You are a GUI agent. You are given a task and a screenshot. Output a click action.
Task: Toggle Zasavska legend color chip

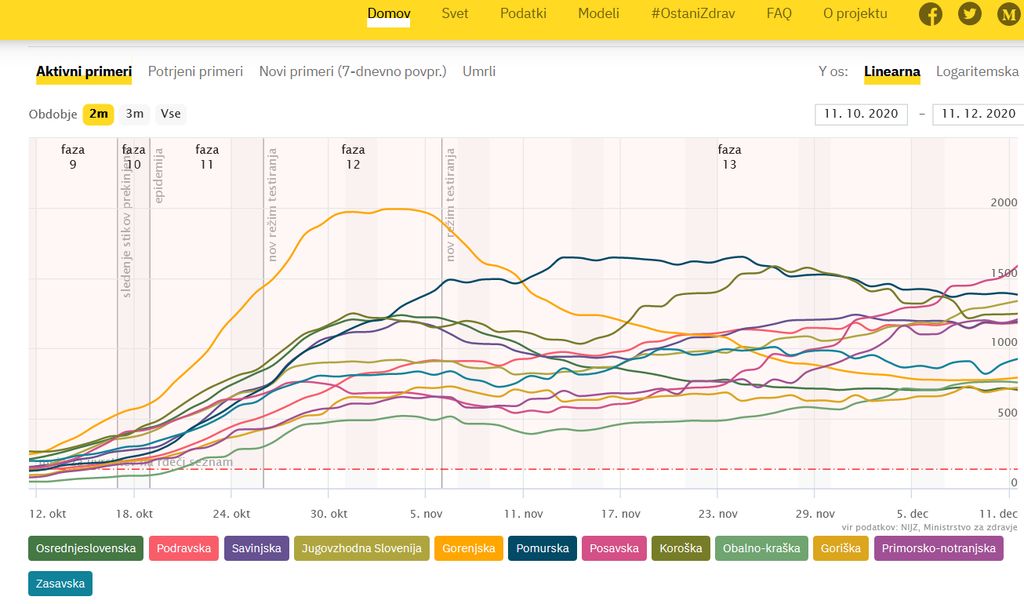tap(60, 583)
